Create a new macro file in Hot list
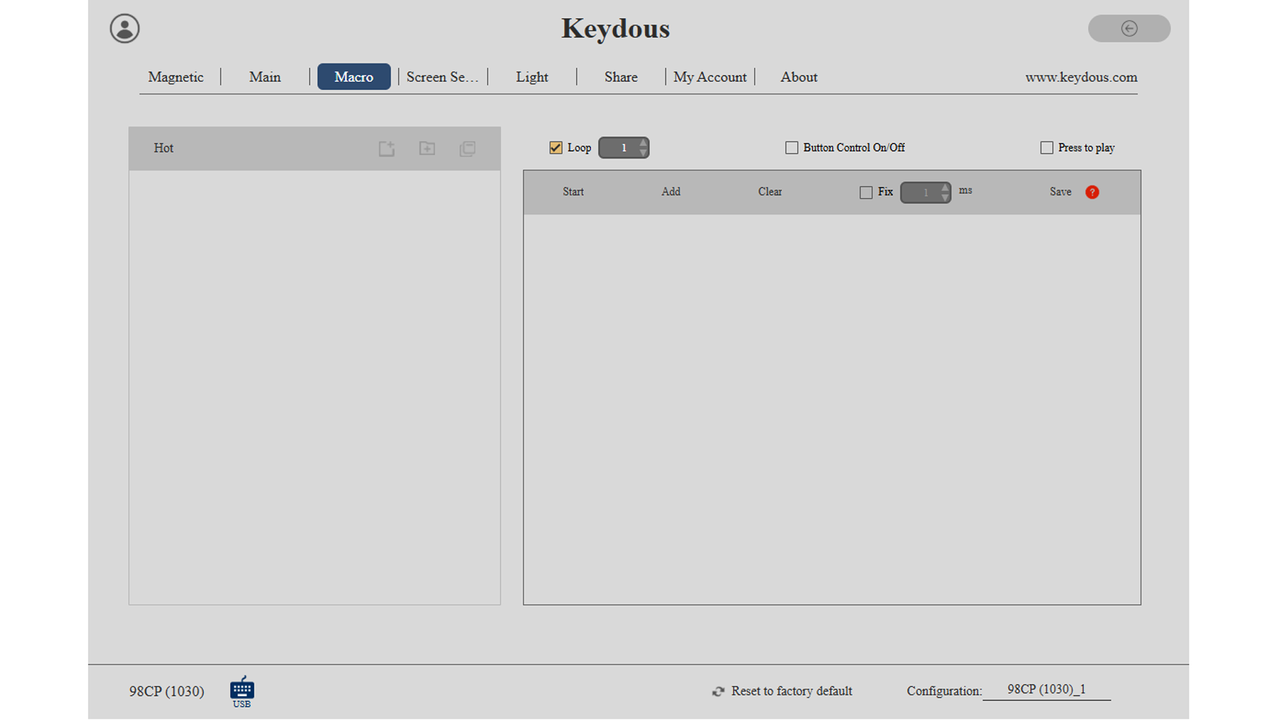Screen dimensions: 1280x720 tap(387, 148)
